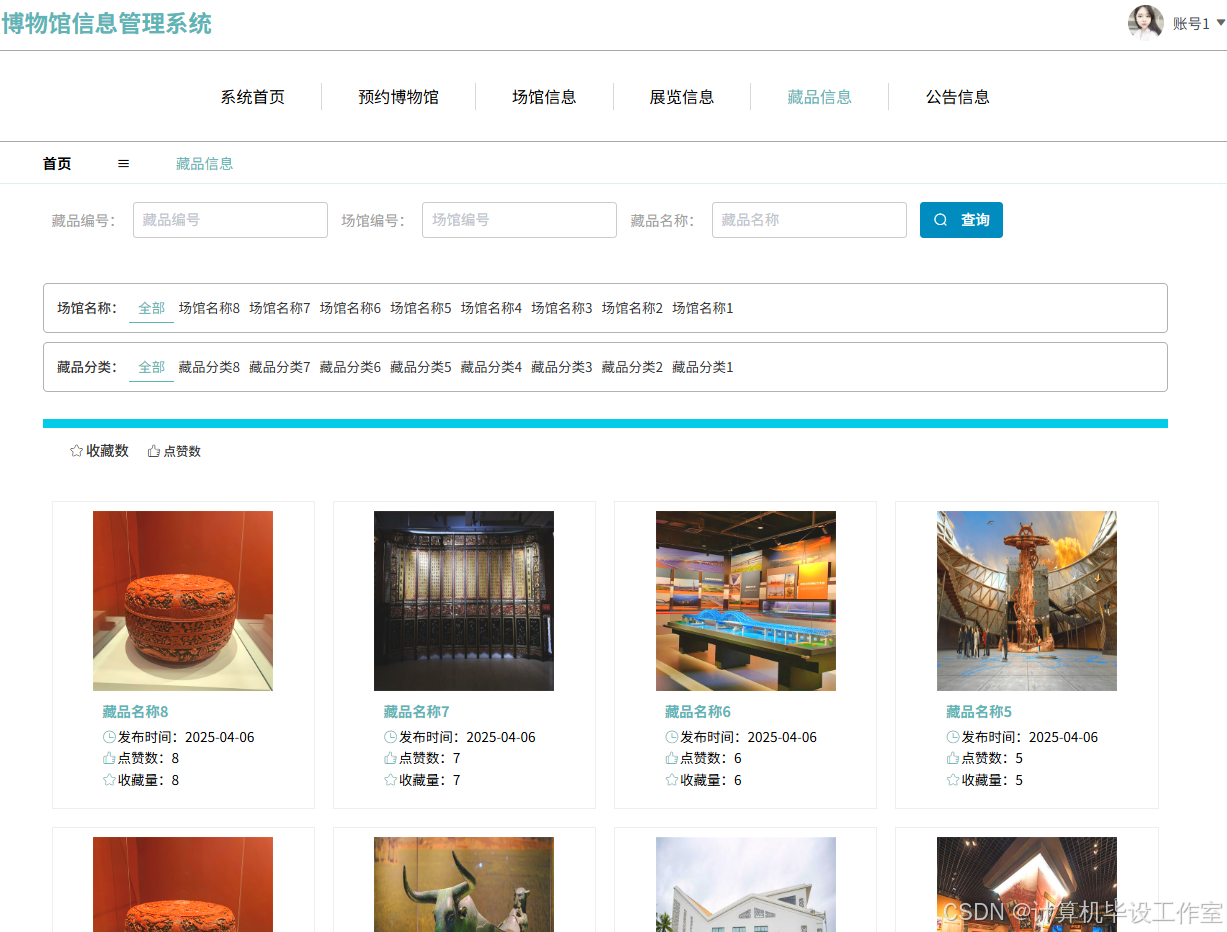
Task: Filter by 场馆名称1
Action: coord(703,308)
